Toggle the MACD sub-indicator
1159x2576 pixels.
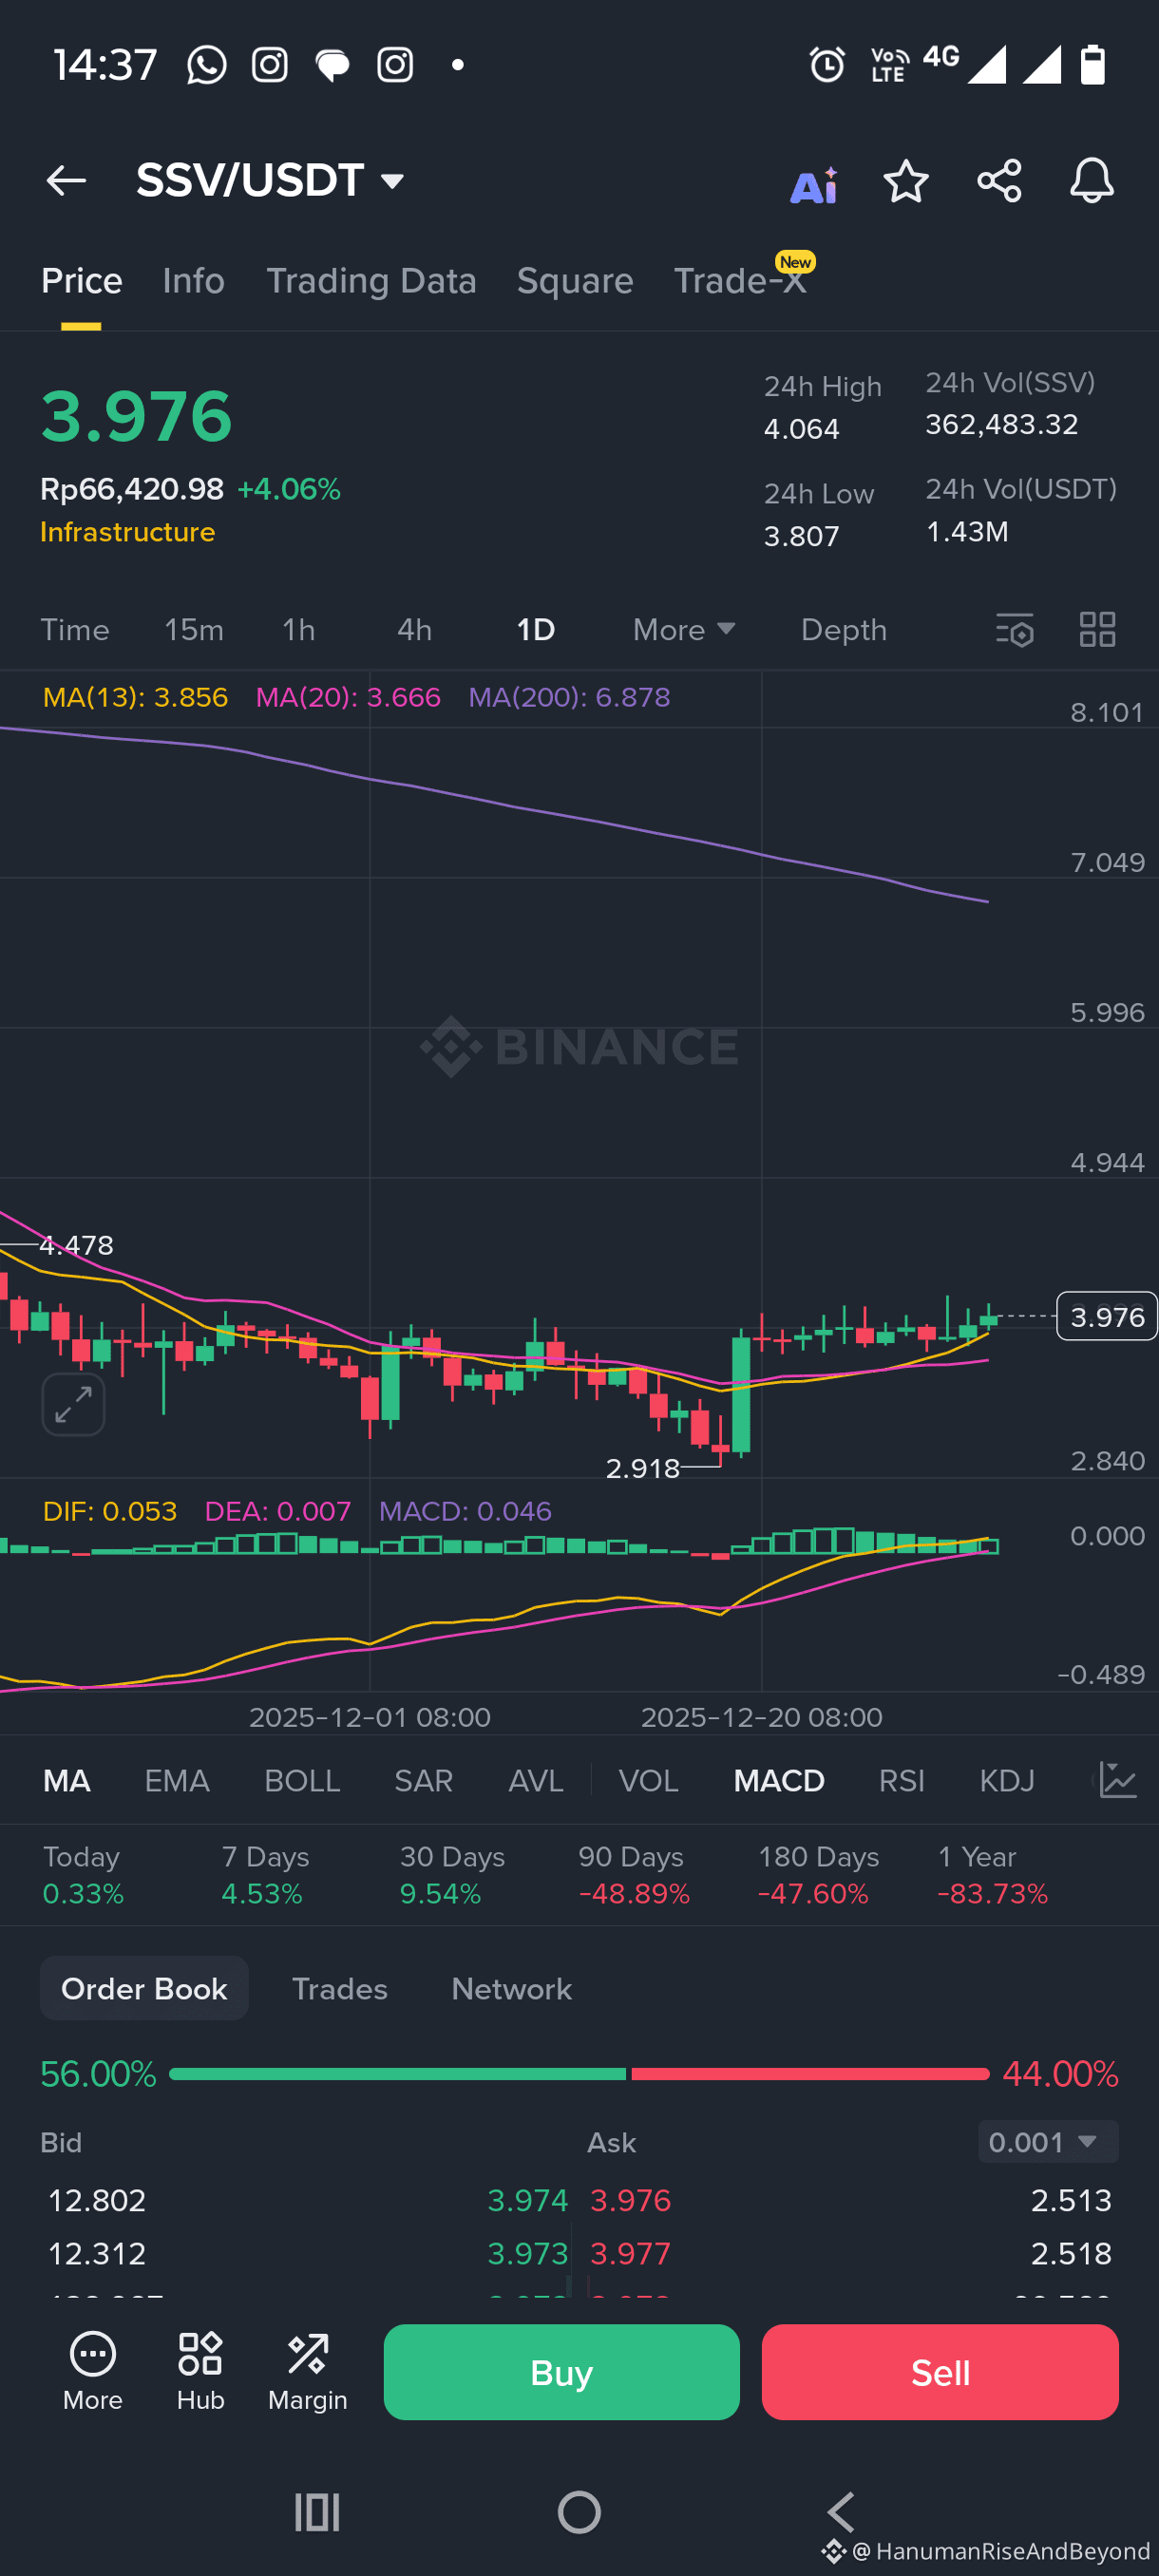pos(779,1780)
